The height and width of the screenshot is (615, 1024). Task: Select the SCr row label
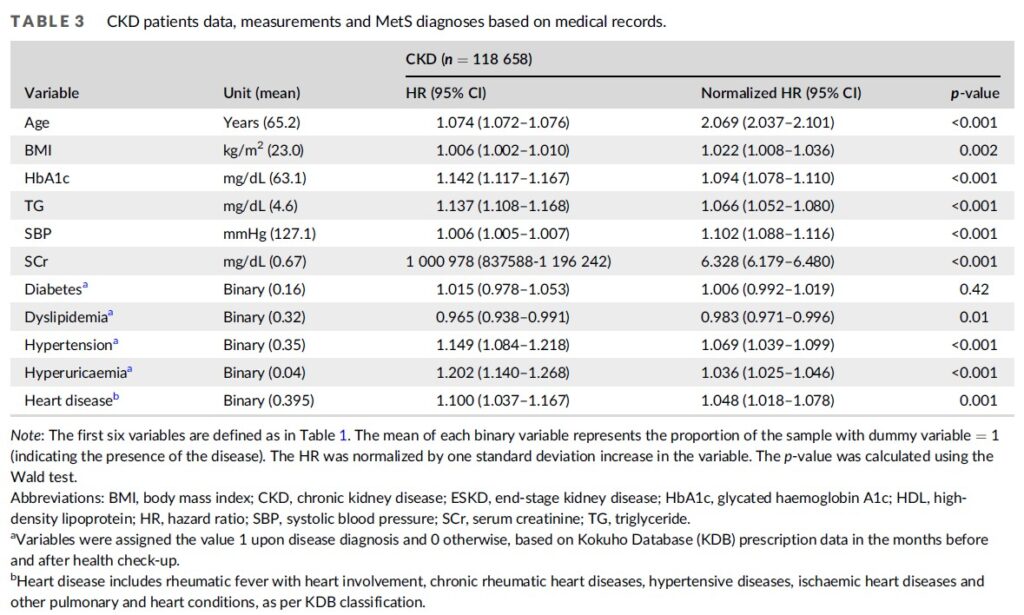tap(36, 261)
